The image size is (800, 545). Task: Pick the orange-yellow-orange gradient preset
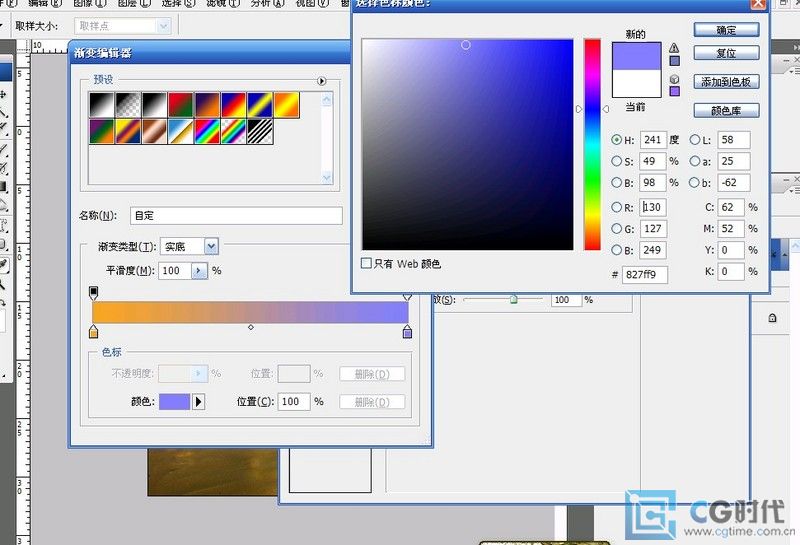[287, 105]
